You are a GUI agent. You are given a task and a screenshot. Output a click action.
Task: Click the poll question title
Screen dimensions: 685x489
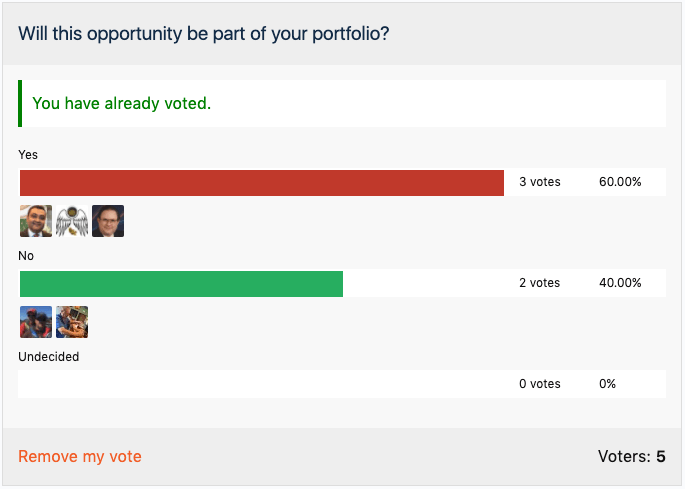[204, 34]
